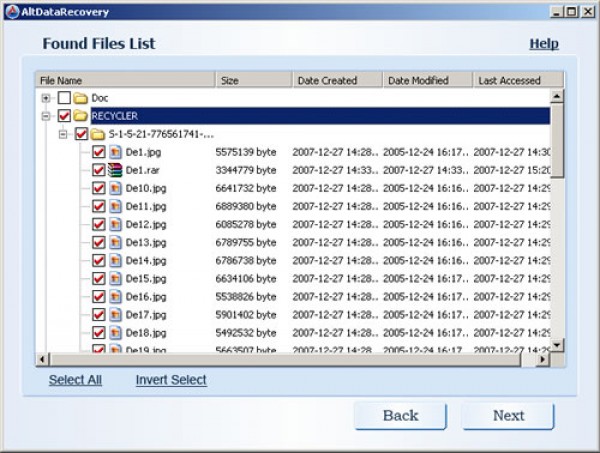Uncheck the RECYCLER folder checkbox

pos(64,116)
